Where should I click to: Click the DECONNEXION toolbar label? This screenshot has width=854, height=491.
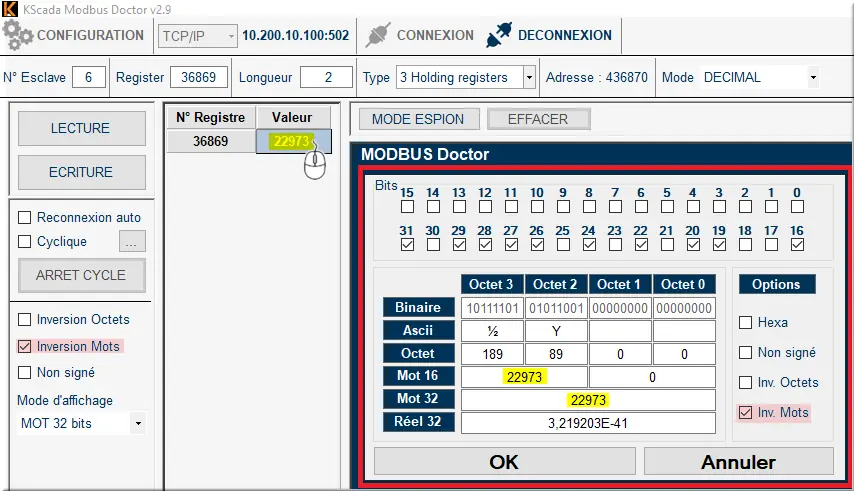point(565,35)
